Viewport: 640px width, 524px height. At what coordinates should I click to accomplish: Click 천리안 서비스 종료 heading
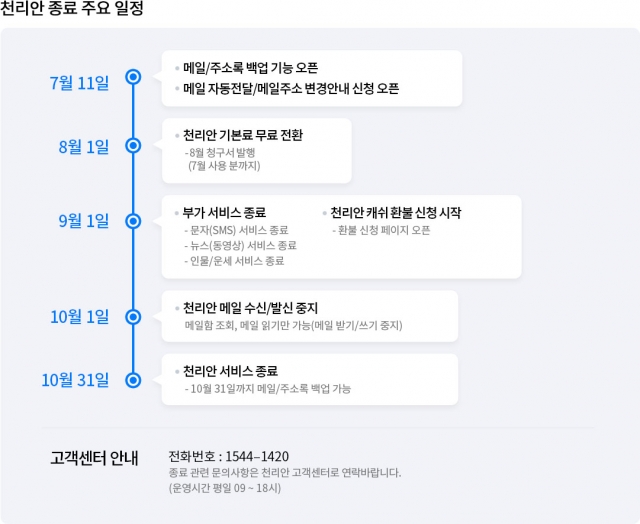tap(230, 371)
